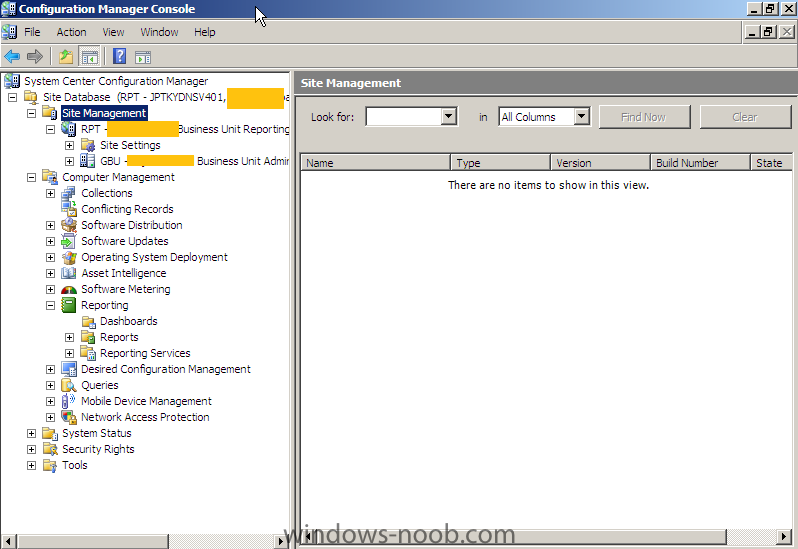
Task: Click the Dashboards folder icon
Action: pyautogui.click(x=88, y=322)
